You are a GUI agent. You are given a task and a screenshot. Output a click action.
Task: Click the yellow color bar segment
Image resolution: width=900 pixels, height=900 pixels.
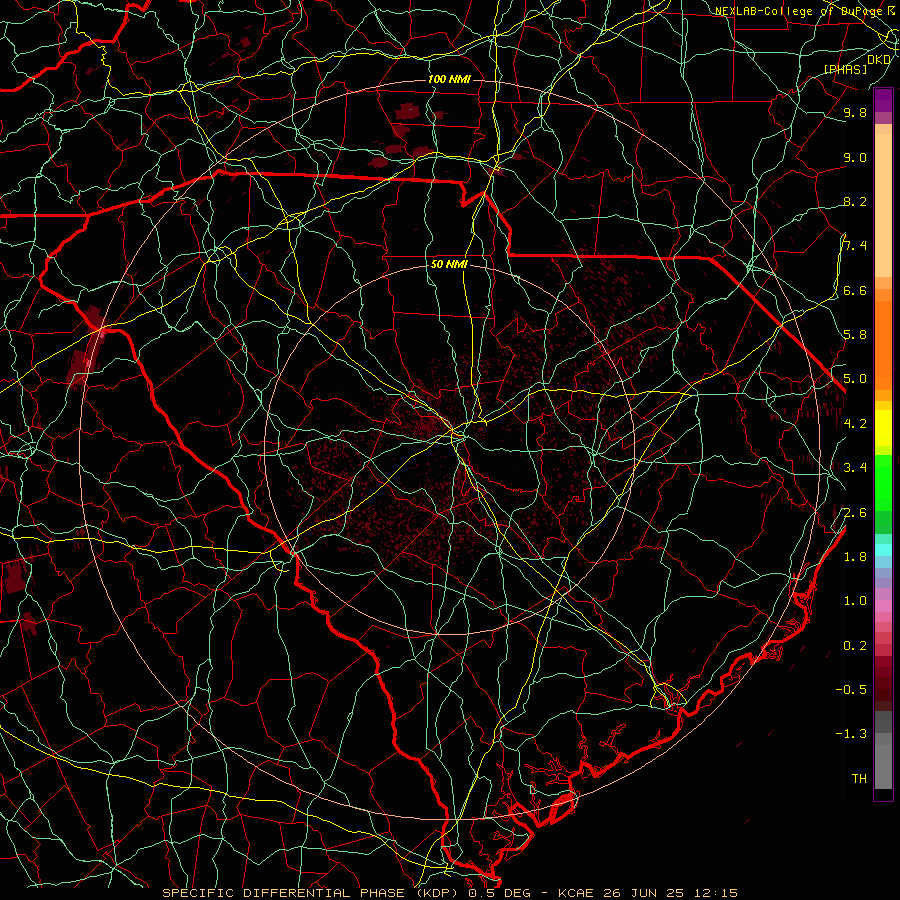click(883, 428)
